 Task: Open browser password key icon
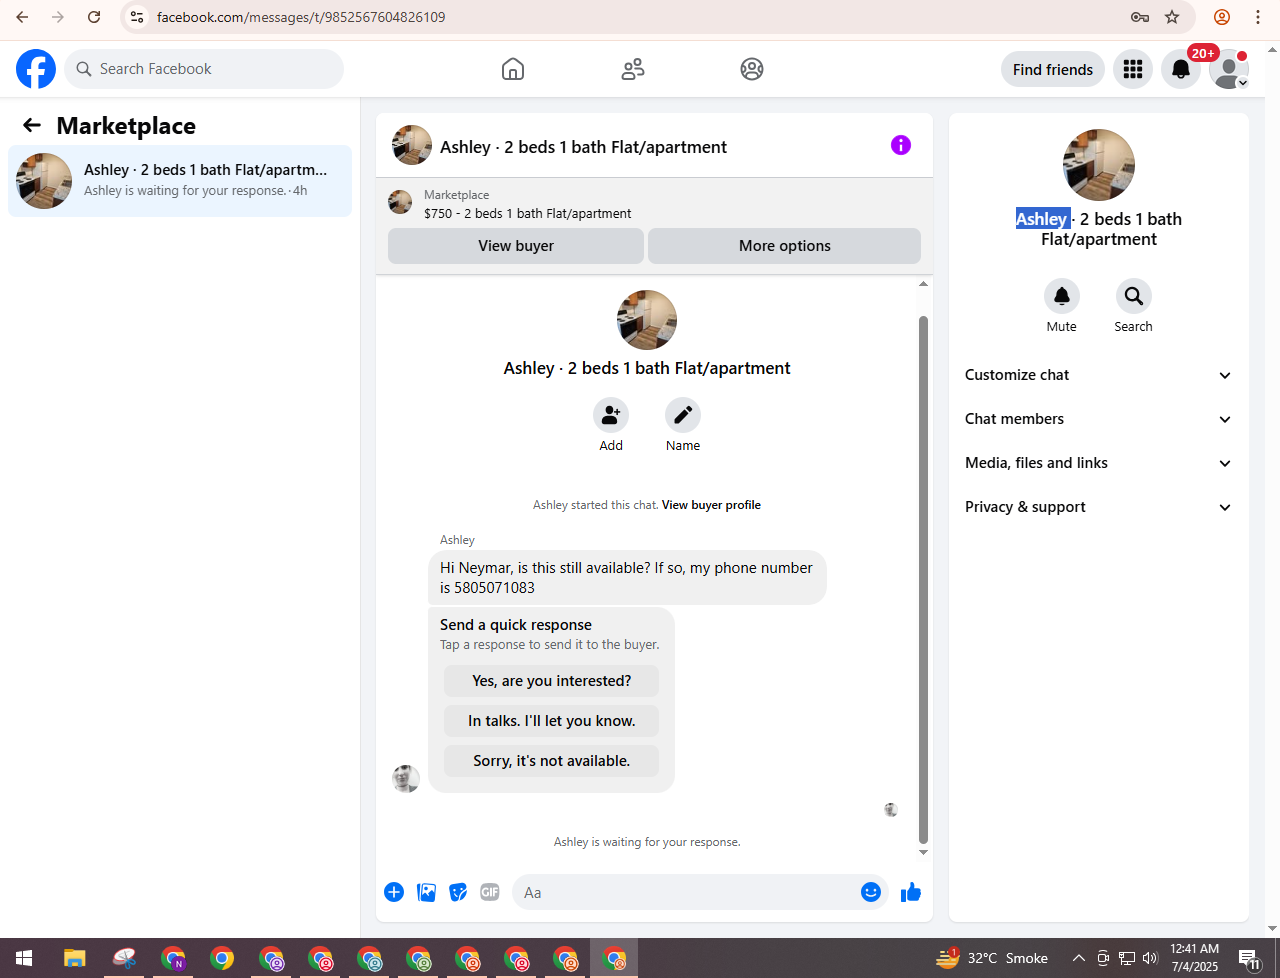(1140, 17)
